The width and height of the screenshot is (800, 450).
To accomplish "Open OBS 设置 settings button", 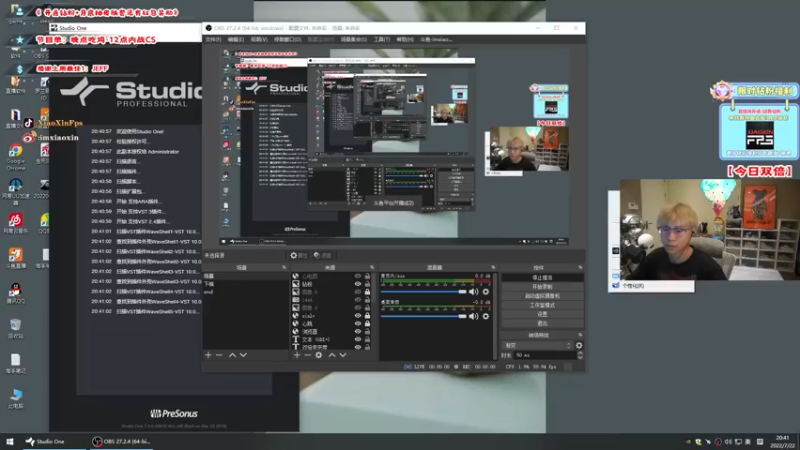I will (x=542, y=314).
